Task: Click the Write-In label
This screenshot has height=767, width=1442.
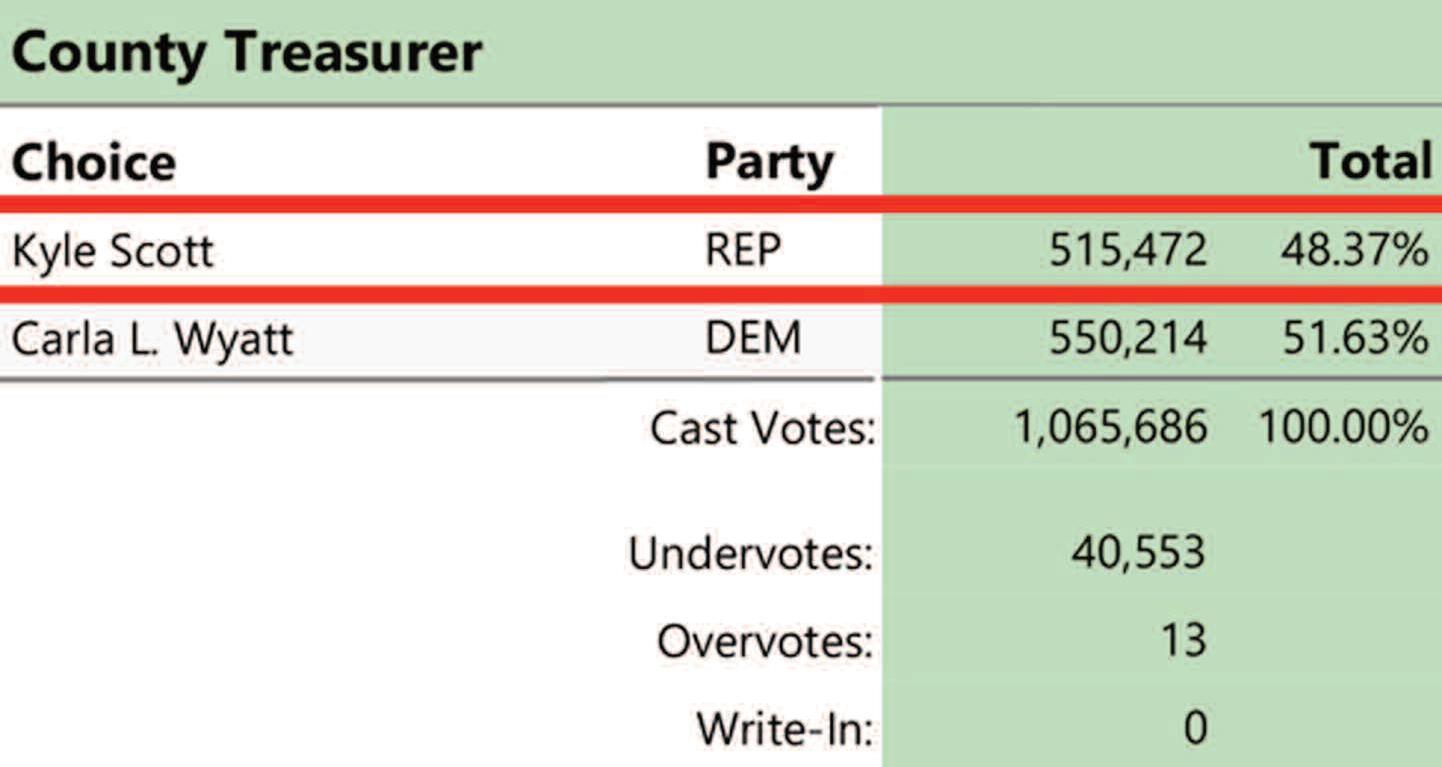Action: [785, 729]
